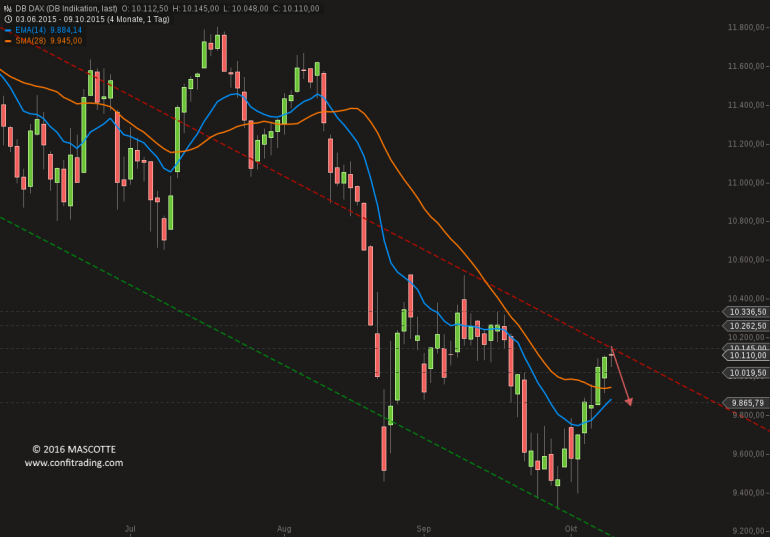Click the open value O: 10.112,50

pos(145,8)
